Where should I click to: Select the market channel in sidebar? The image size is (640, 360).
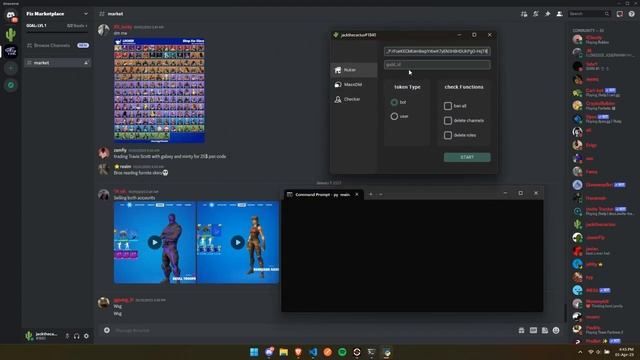pyautogui.click(x=58, y=63)
